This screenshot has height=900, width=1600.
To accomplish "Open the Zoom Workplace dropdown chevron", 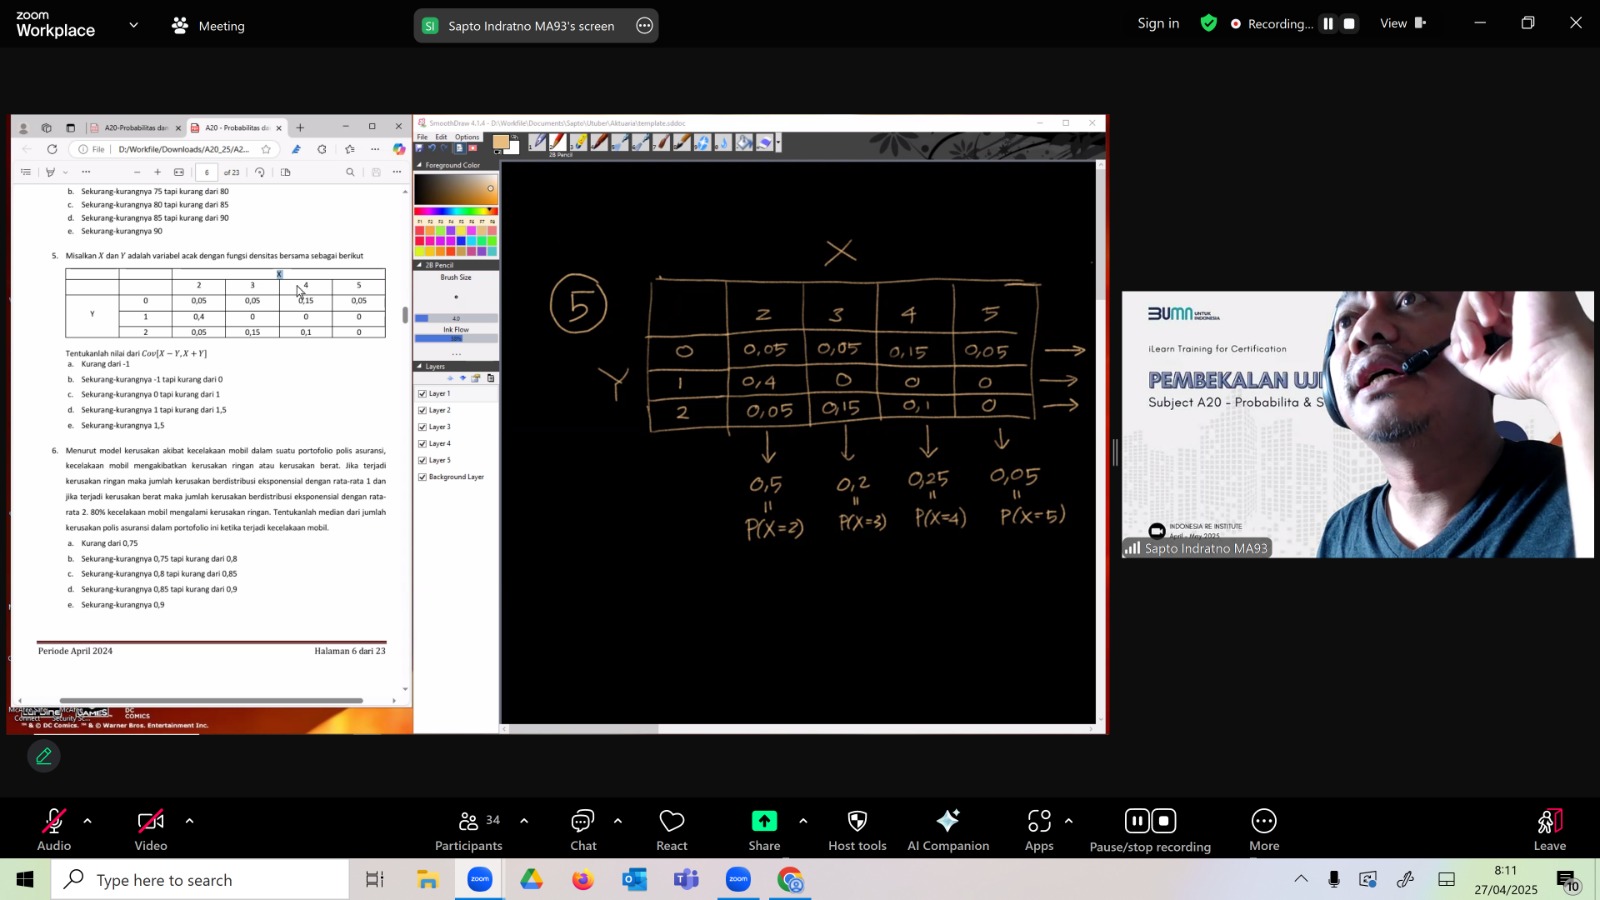I will click(133, 25).
